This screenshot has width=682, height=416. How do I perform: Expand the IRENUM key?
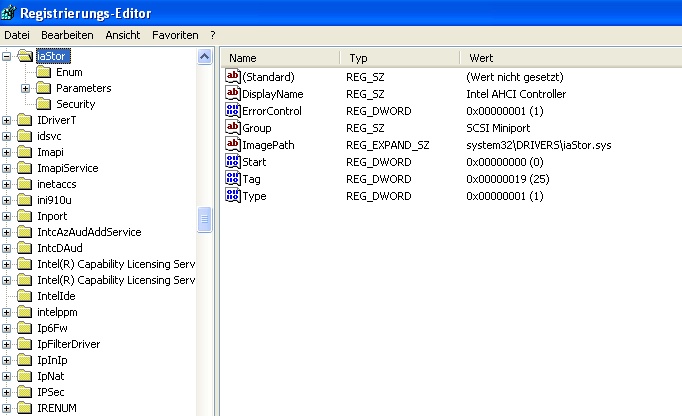[7, 409]
